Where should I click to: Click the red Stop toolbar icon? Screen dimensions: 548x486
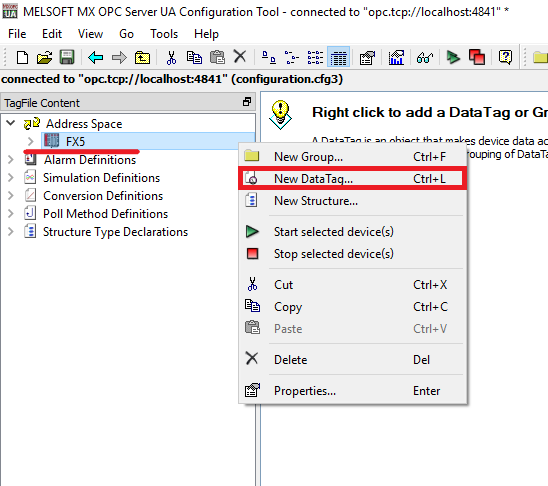(477, 57)
